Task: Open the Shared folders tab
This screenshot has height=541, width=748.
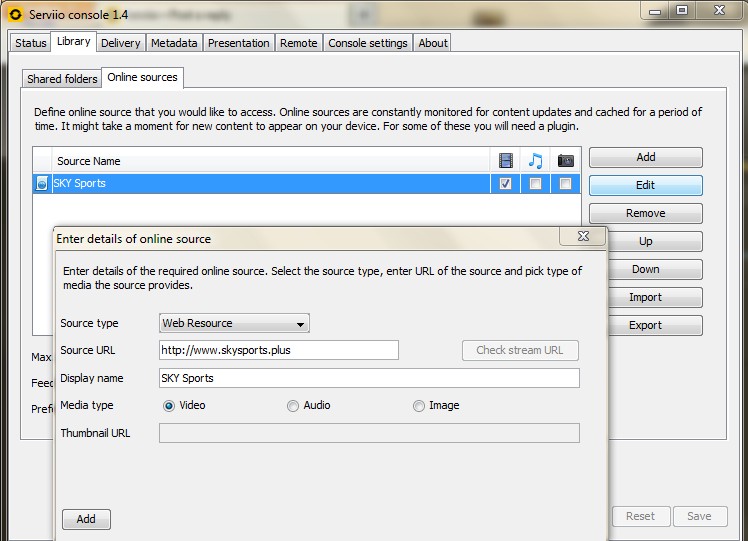Action: click(x=62, y=79)
